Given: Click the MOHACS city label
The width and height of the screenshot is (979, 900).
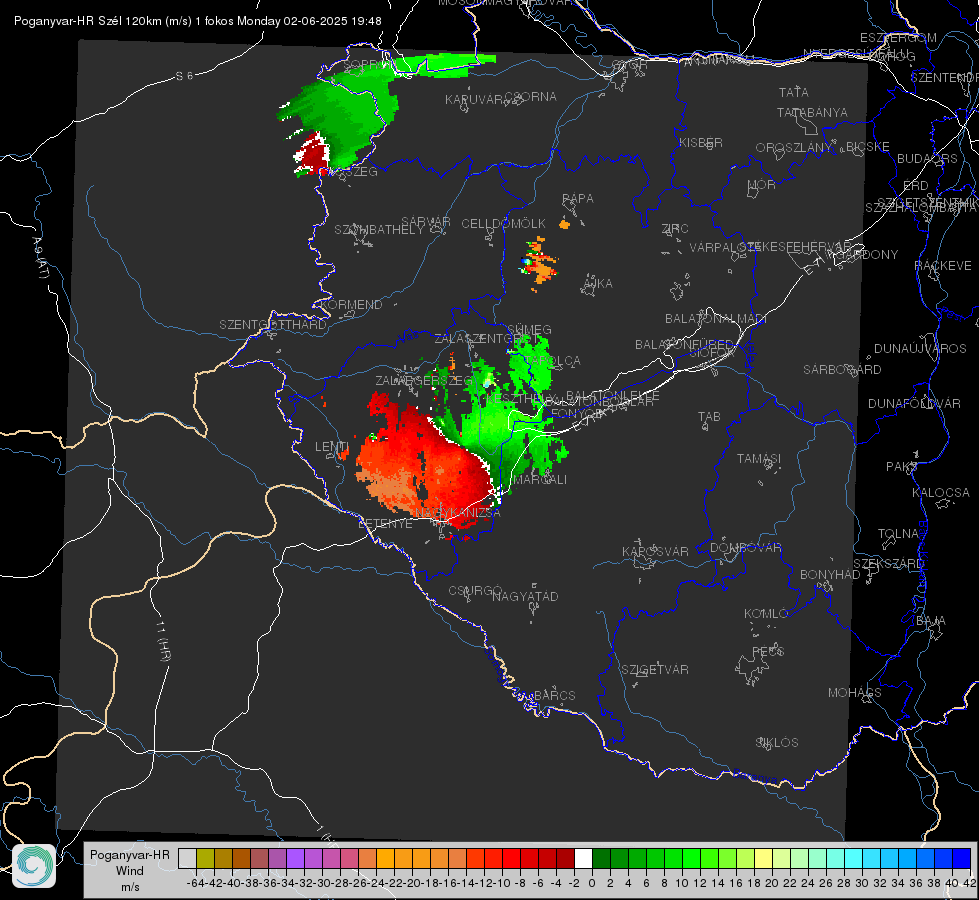Looking at the screenshot, I should click(855, 693).
